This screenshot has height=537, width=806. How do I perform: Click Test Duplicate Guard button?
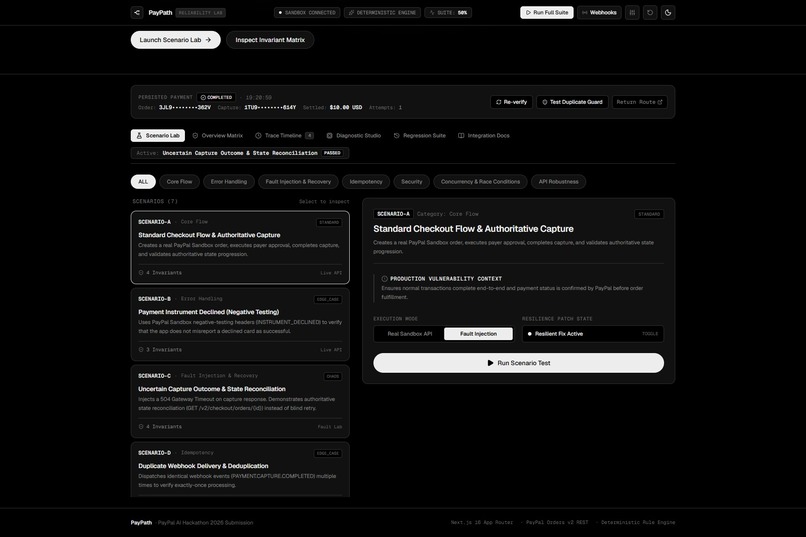572,102
